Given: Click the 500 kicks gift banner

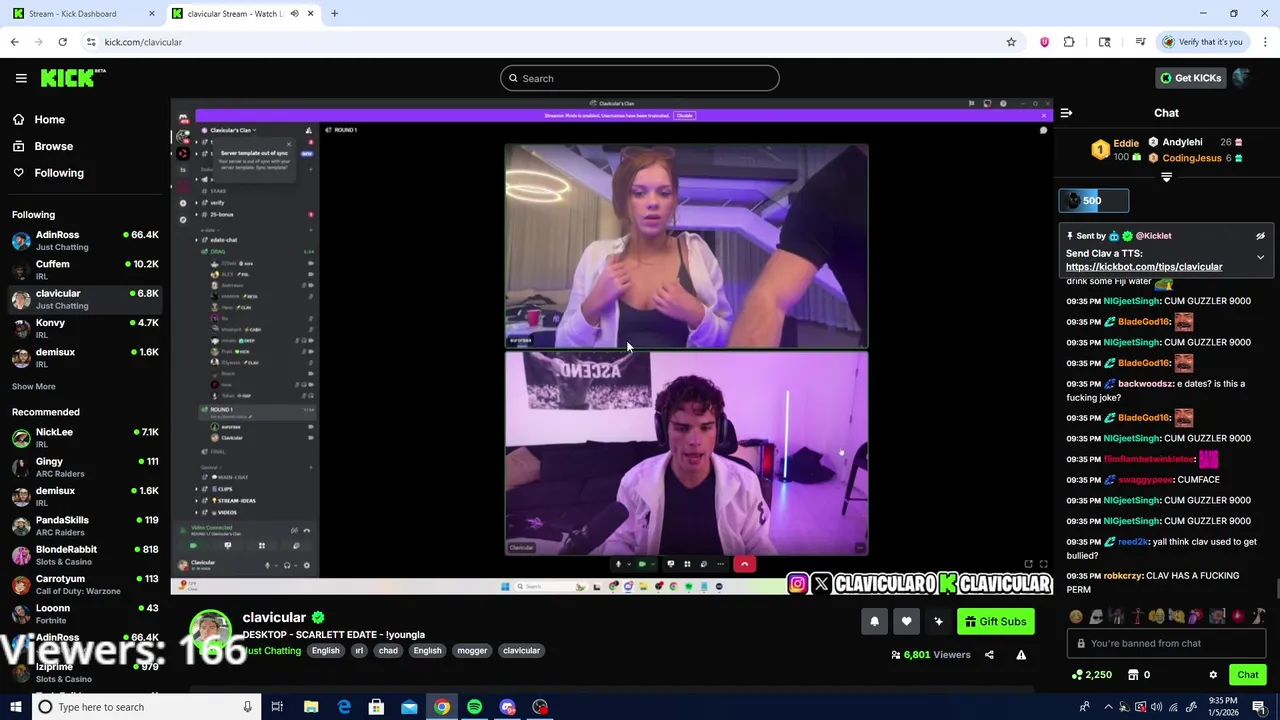Looking at the screenshot, I should [x=1094, y=201].
